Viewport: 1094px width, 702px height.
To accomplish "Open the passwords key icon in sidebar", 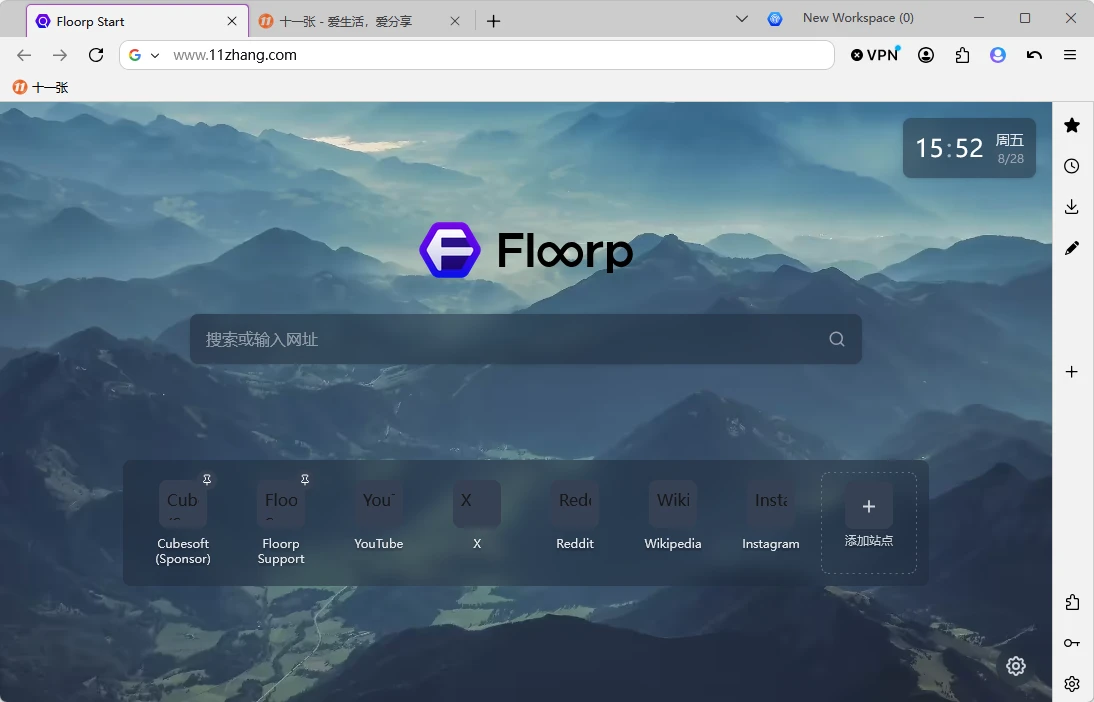I will [1072, 643].
